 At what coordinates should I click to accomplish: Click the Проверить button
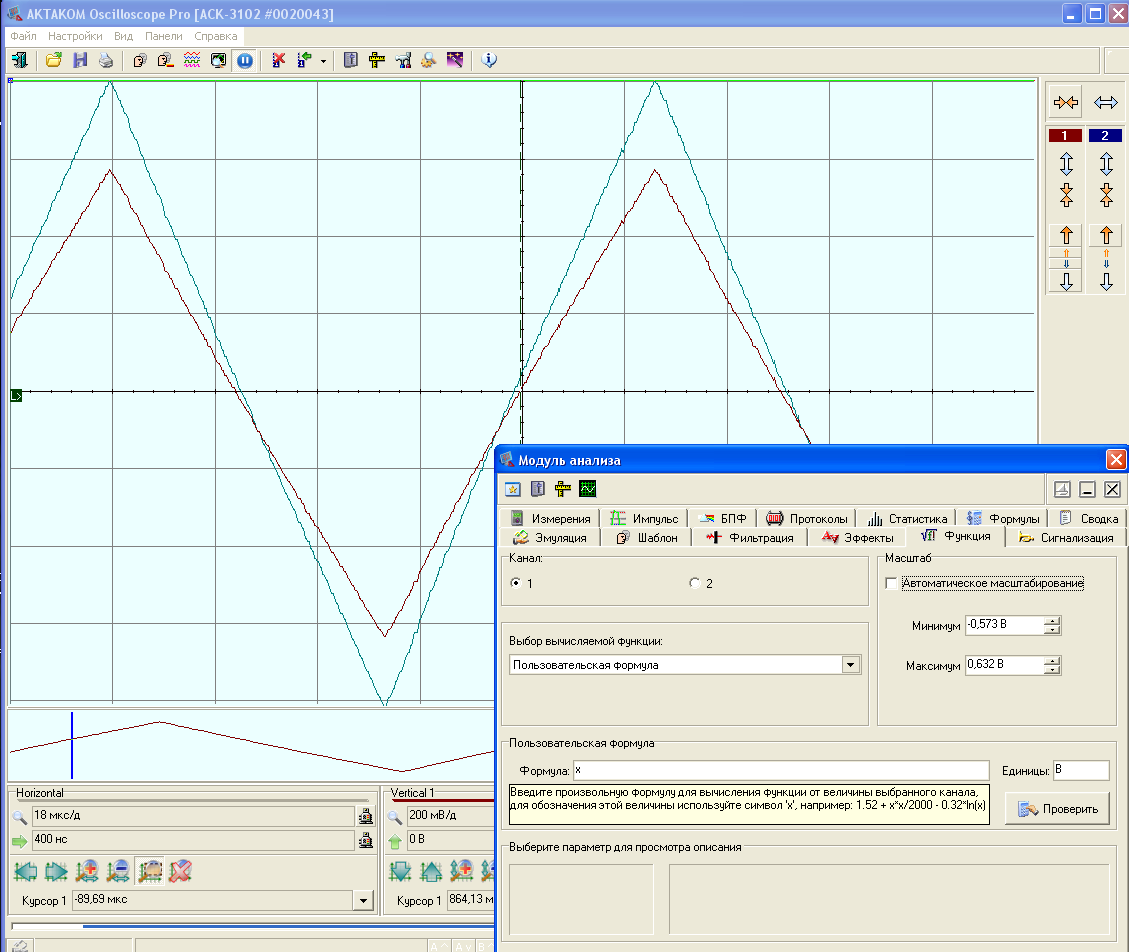[x=1058, y=809]
